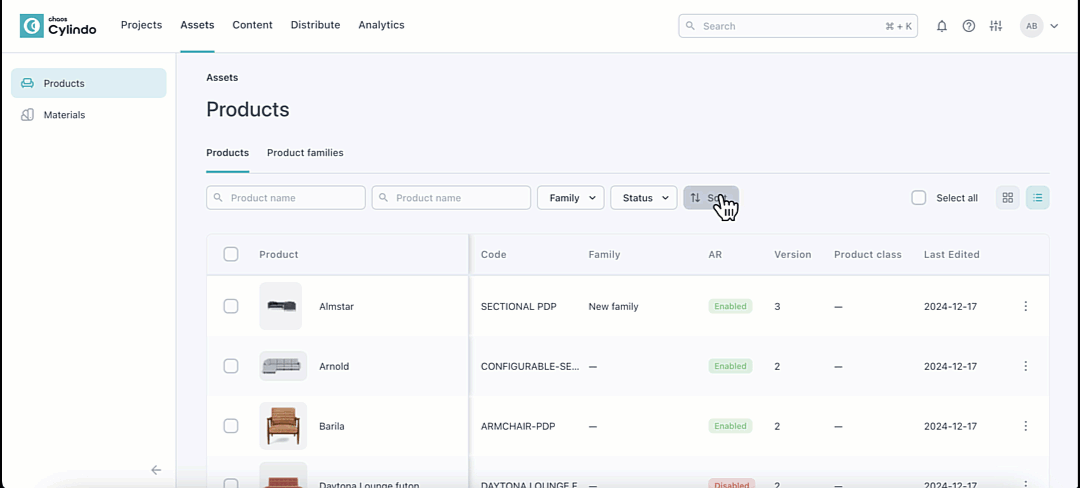Switch to grid view layout

1008,198
